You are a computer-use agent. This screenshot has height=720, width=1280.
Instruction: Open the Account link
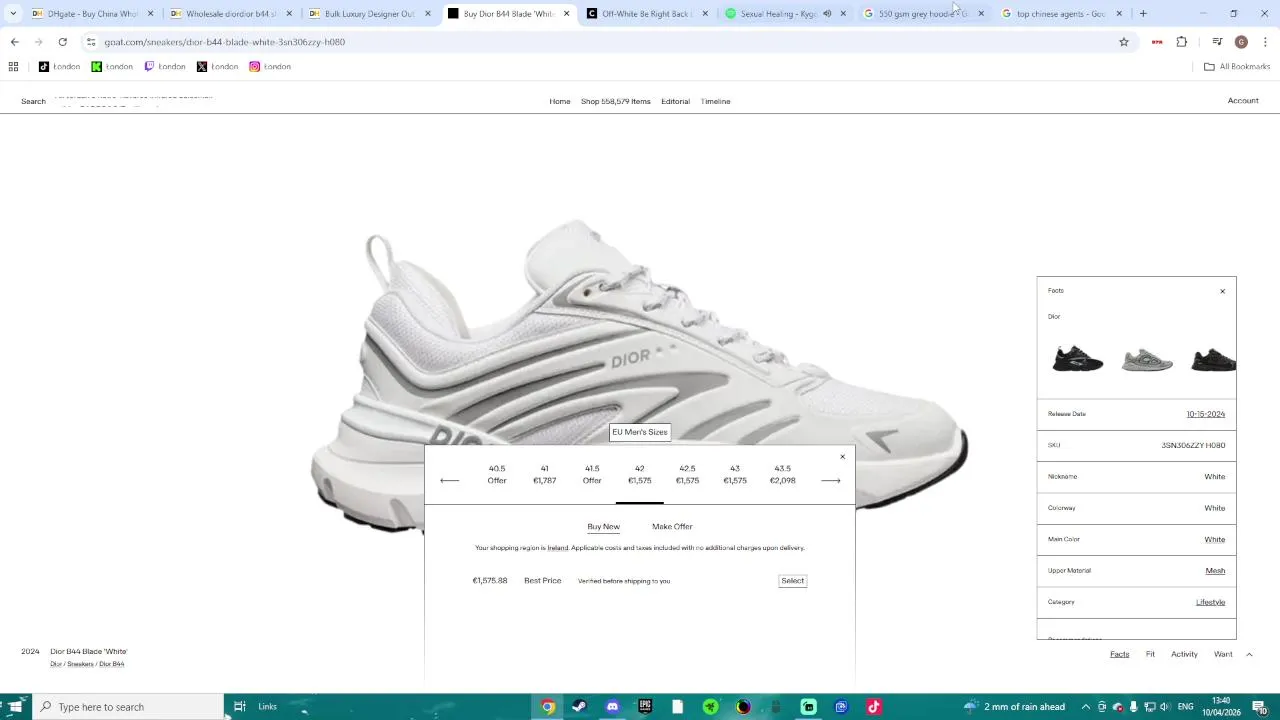point(1243,101)
